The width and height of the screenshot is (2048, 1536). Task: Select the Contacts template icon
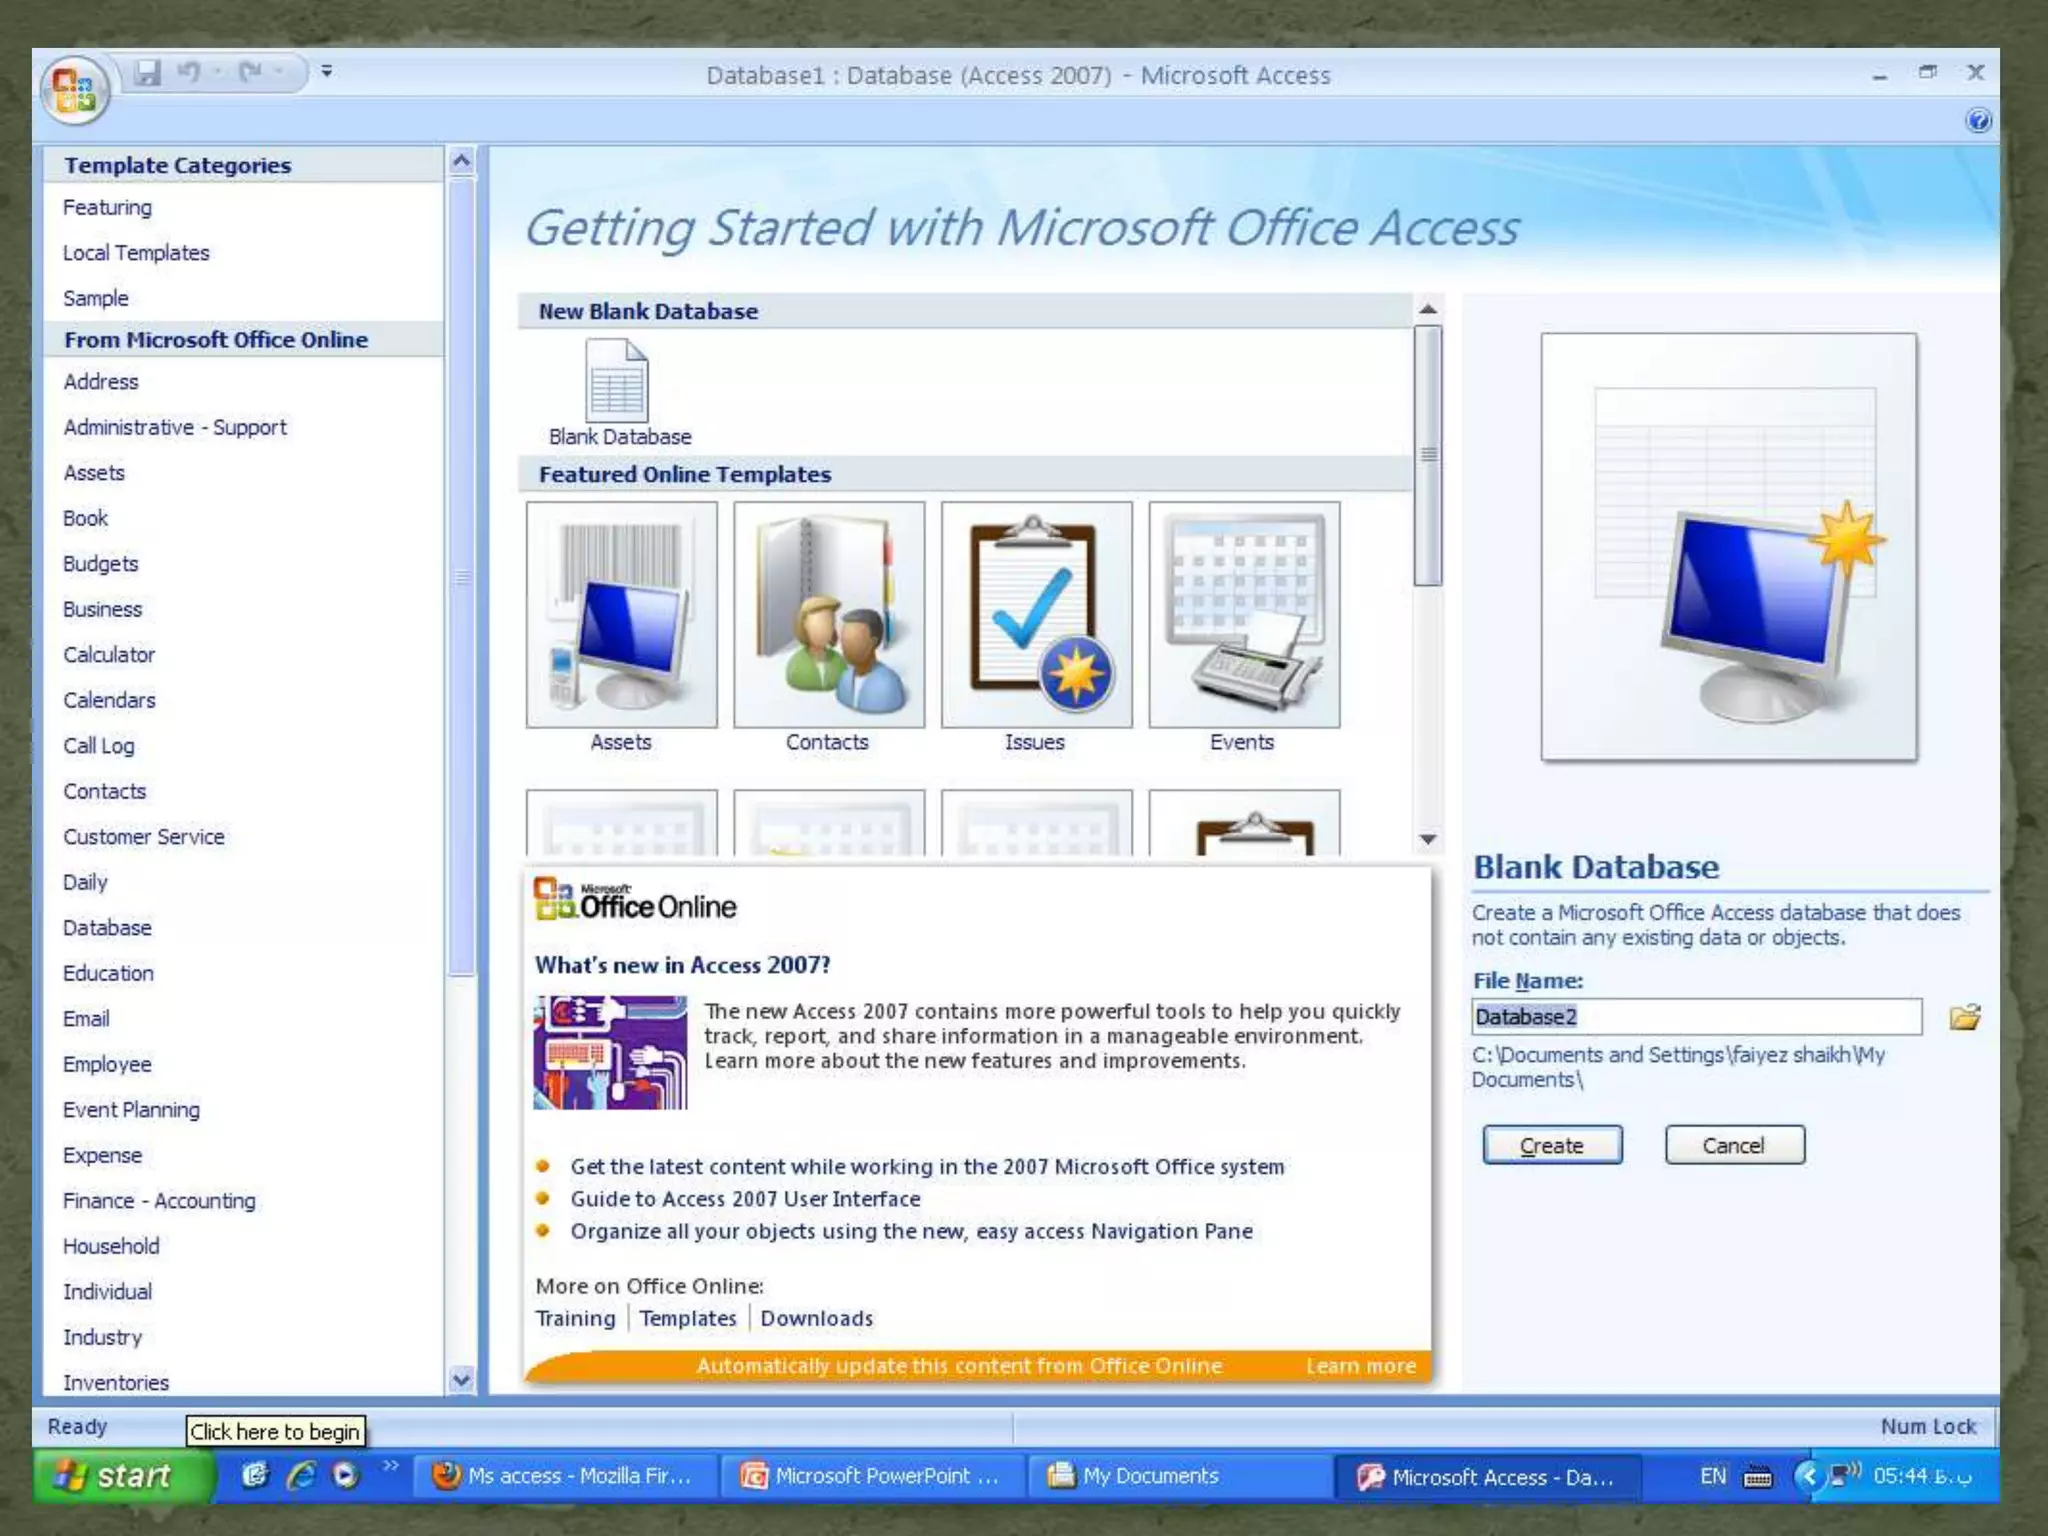click(x=828, y=614)
